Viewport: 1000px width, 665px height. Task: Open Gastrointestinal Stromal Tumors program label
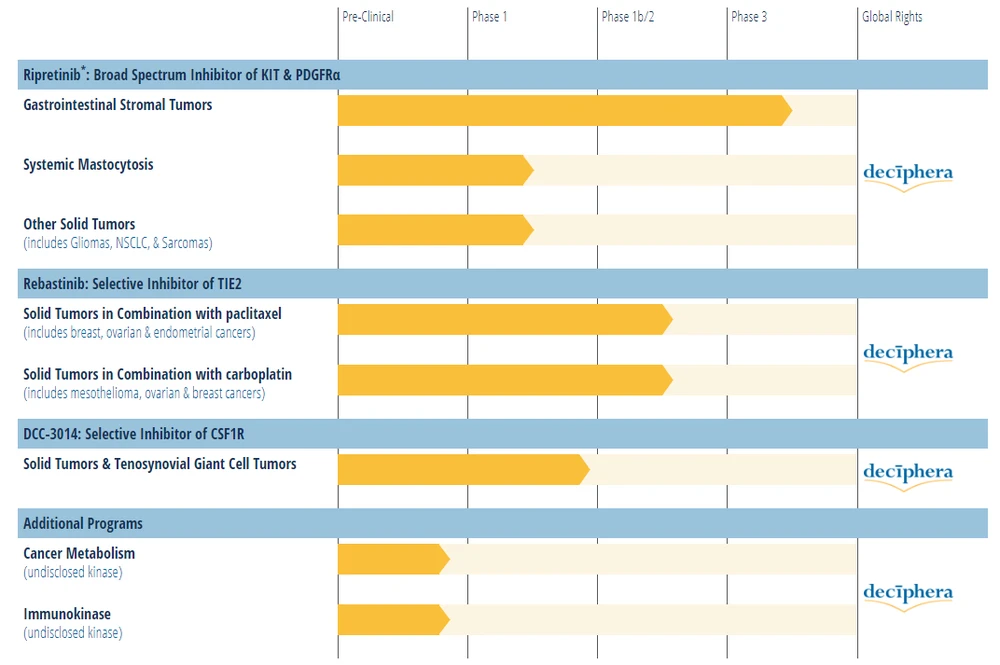click(118, 105)
